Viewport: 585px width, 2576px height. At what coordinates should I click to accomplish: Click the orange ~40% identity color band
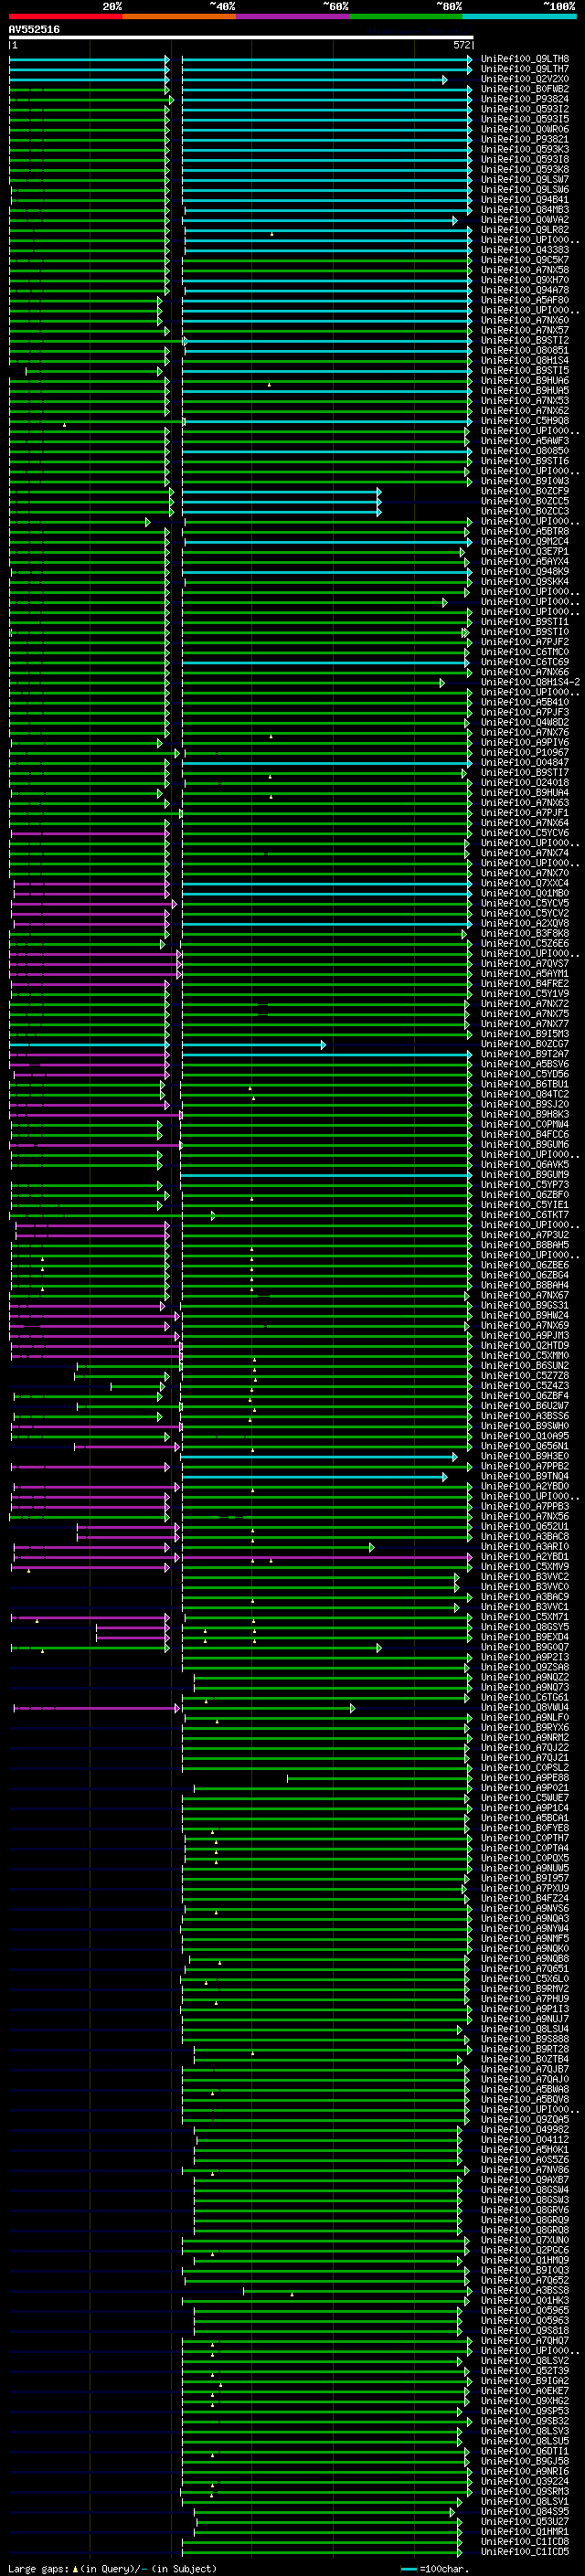click(x=179, y=16)
